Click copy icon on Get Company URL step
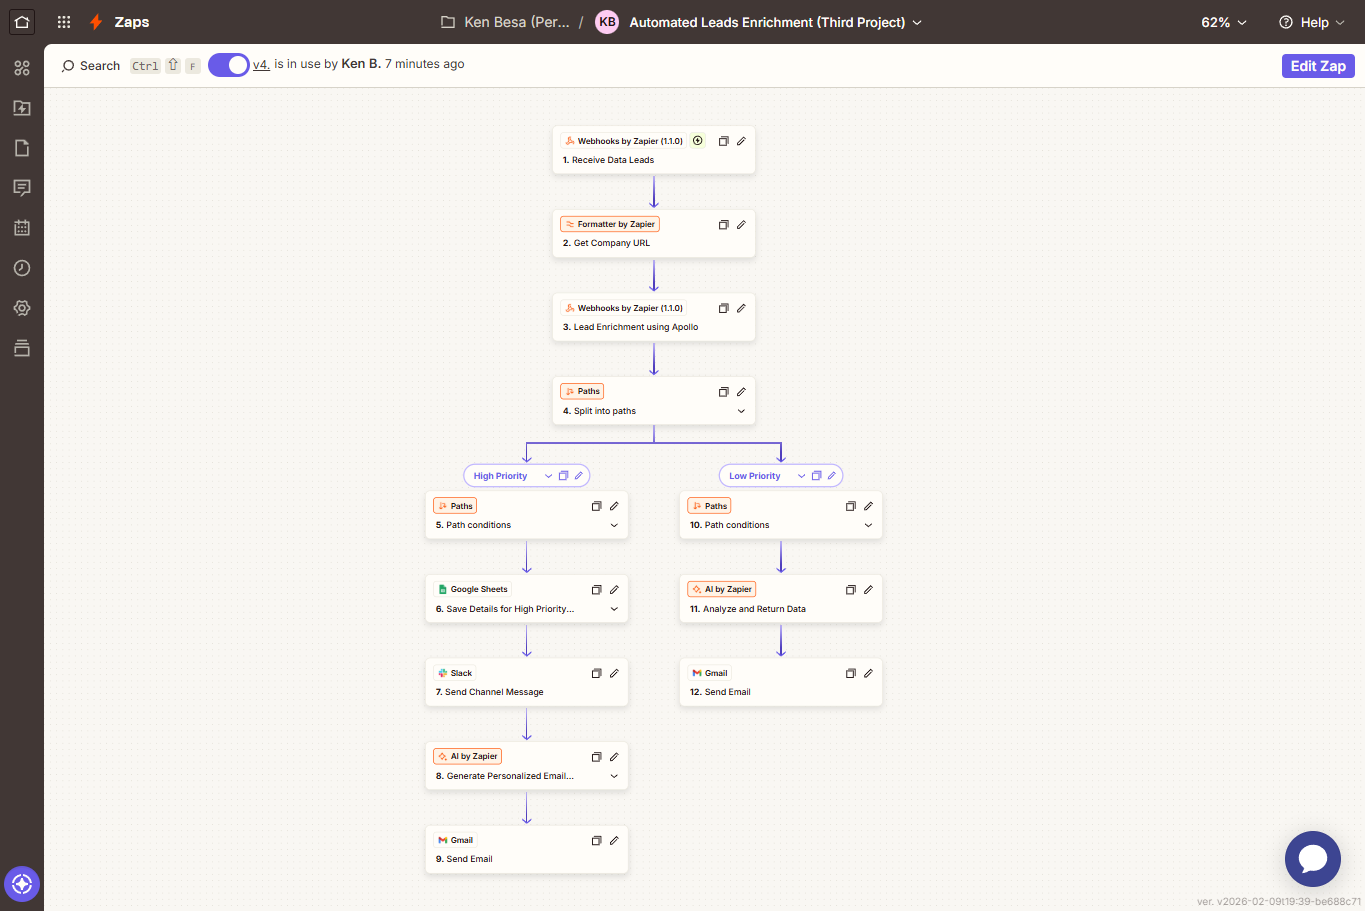1365x911 pixels. coord(723,225)
